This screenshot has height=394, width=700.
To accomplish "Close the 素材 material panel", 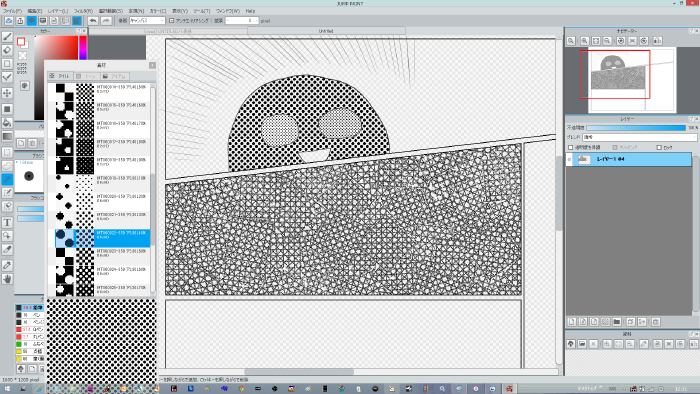I will click(x=152, y=65).
